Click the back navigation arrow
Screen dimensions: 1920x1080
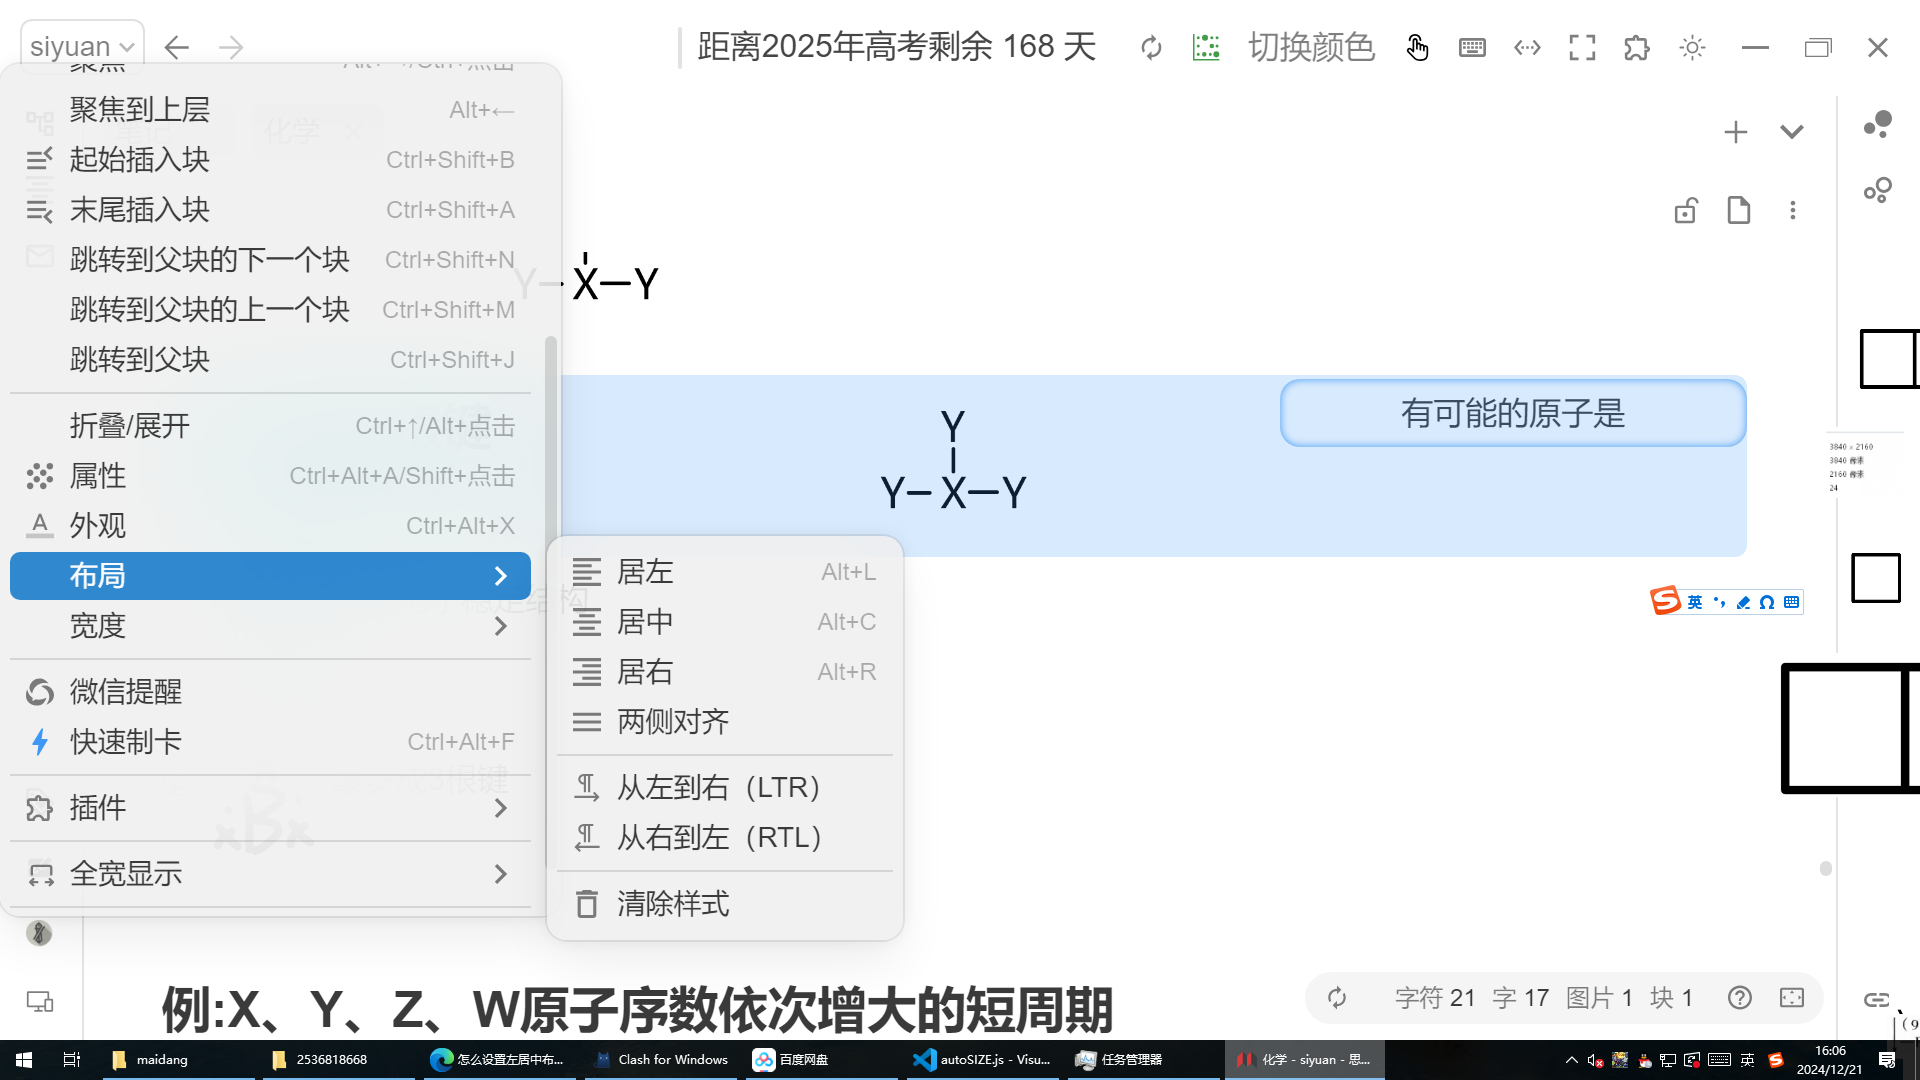177,47
